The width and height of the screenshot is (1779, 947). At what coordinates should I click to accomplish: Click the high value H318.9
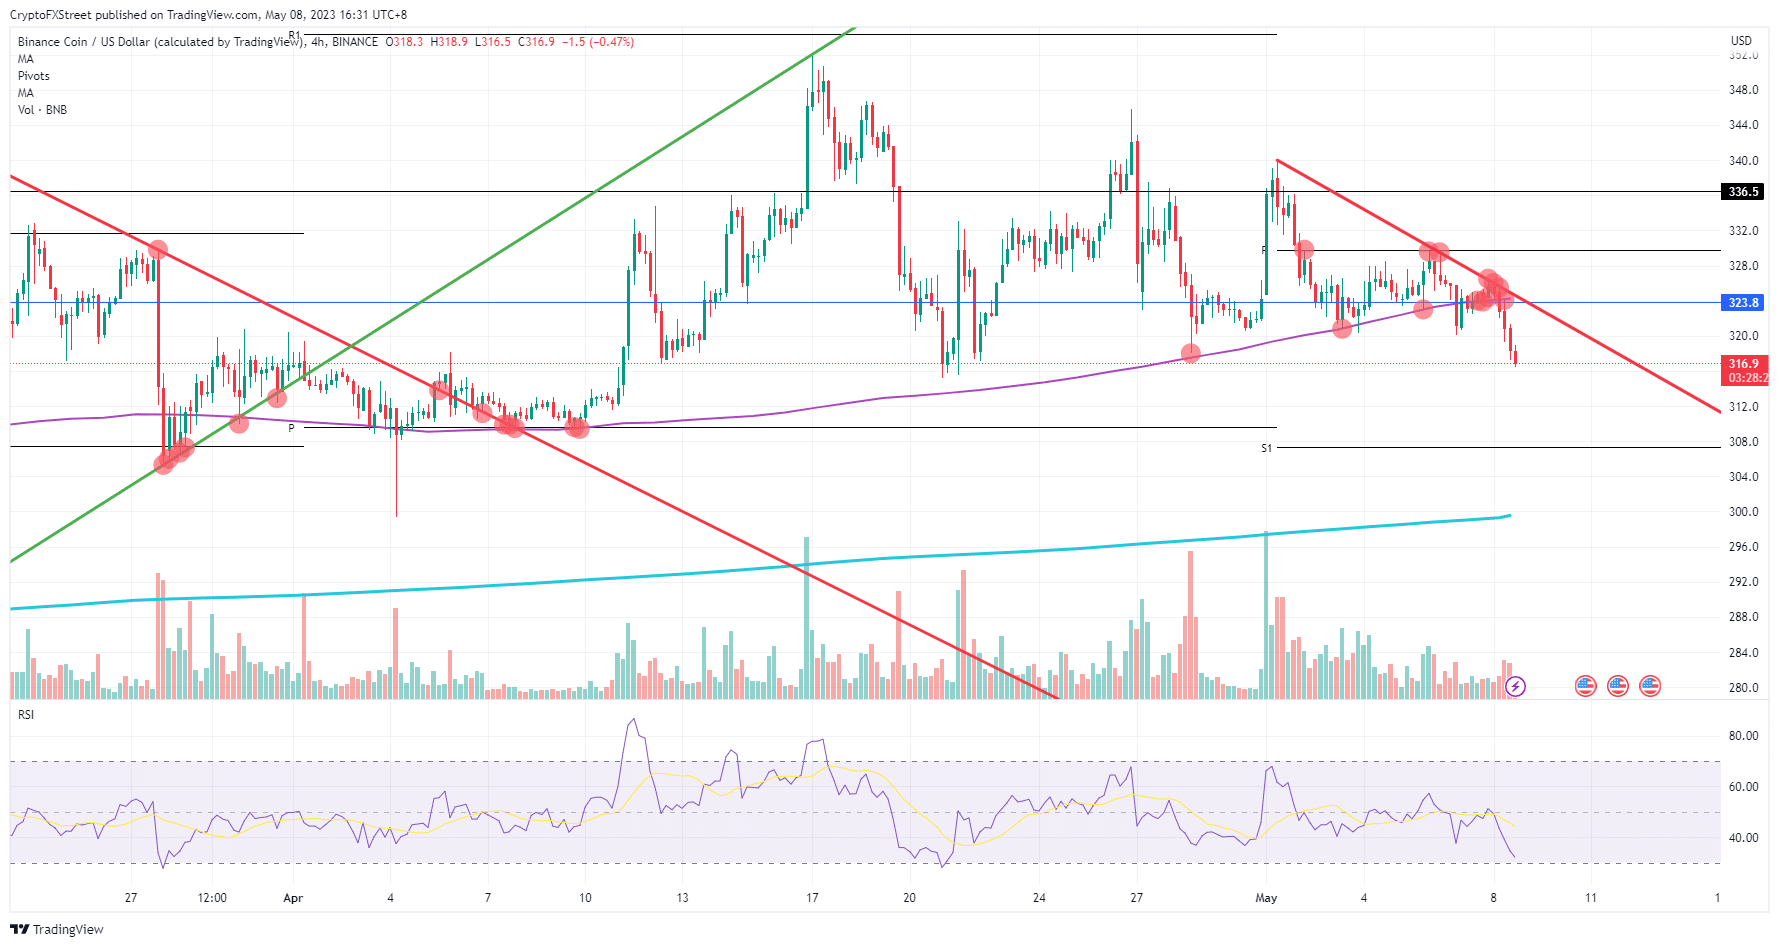point(449,42)
